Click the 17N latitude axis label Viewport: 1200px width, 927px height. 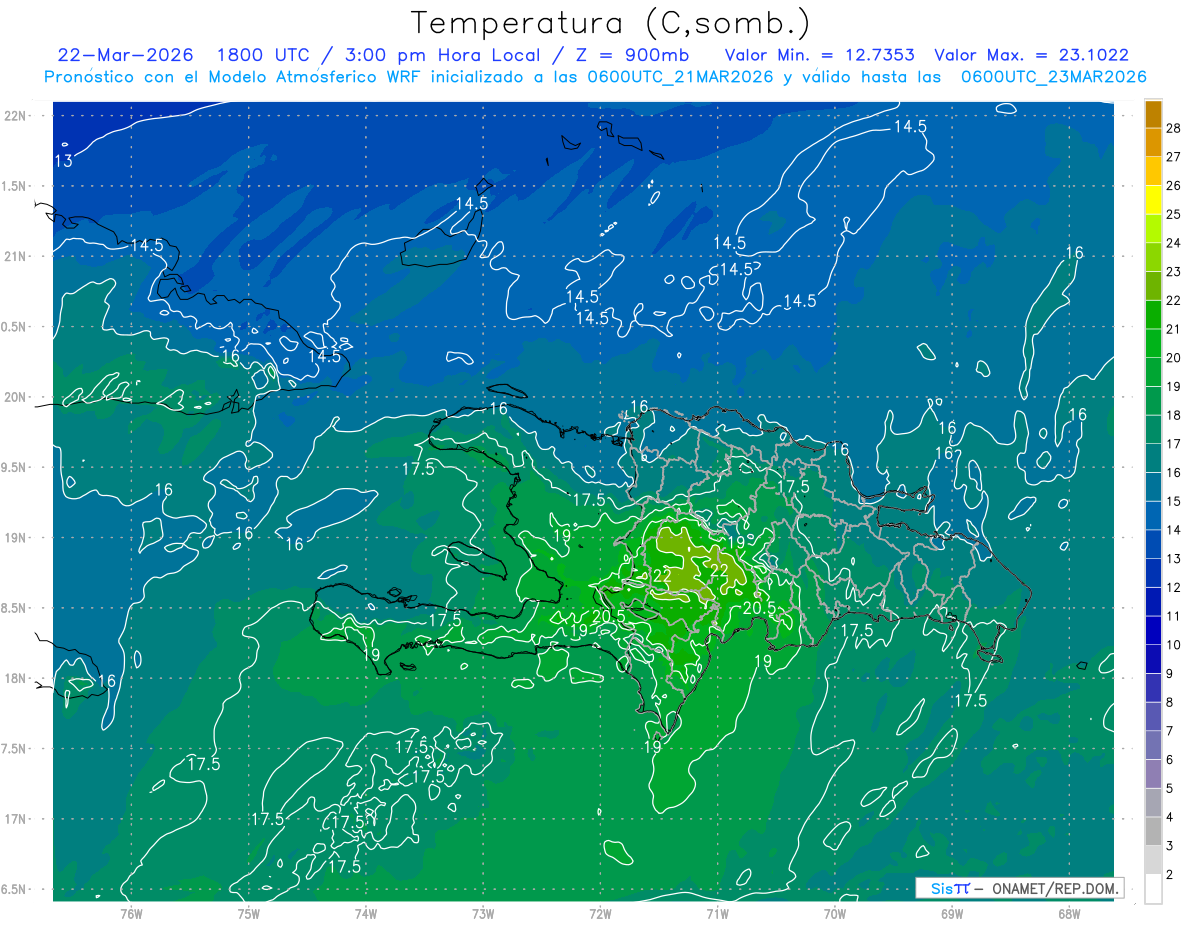tap(16, 819)
